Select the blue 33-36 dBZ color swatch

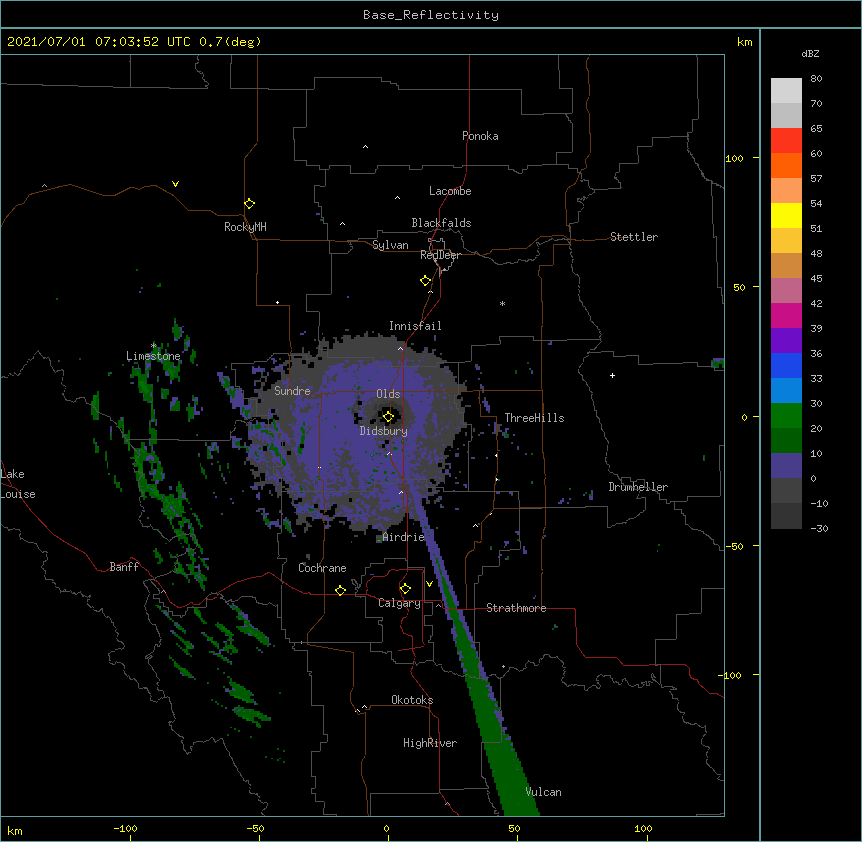[786, 365]
